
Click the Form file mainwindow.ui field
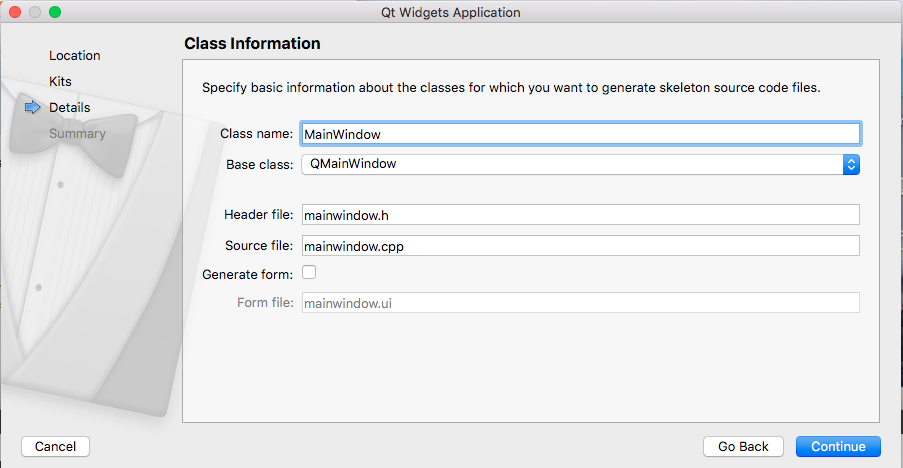pyautogui.click(x=580, y=303)
